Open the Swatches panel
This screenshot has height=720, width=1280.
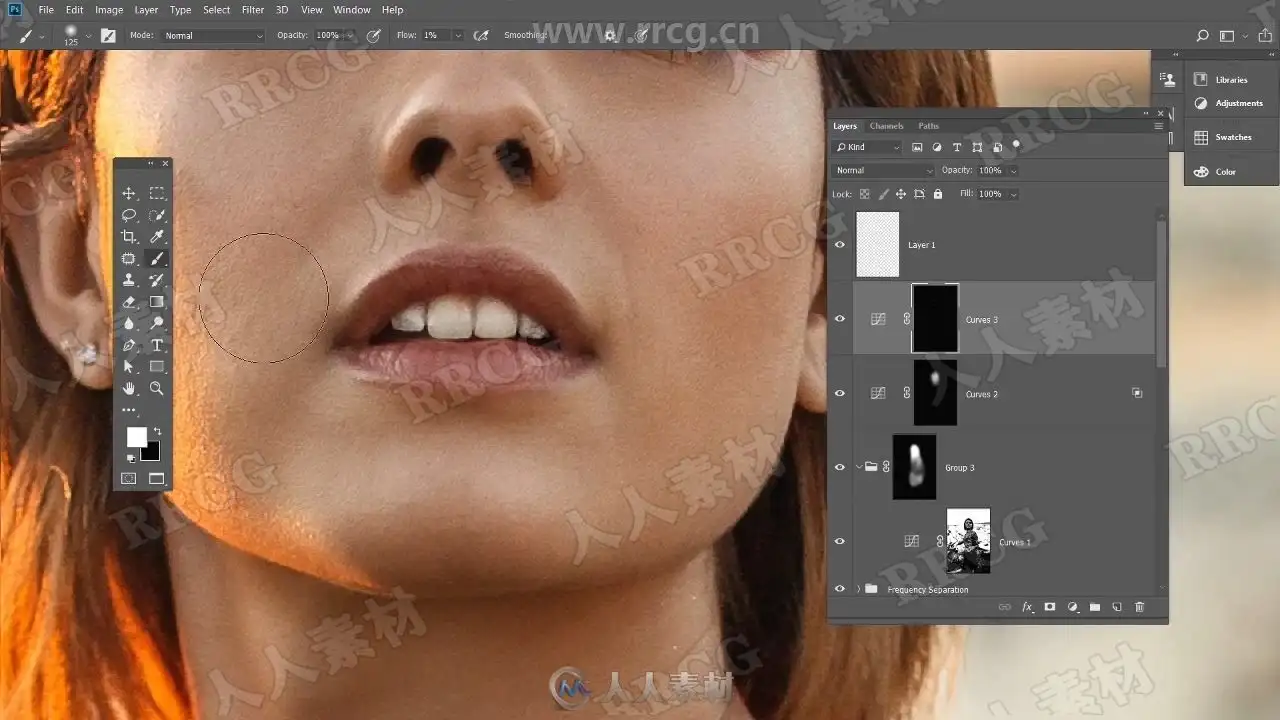tap(1232, 137)
